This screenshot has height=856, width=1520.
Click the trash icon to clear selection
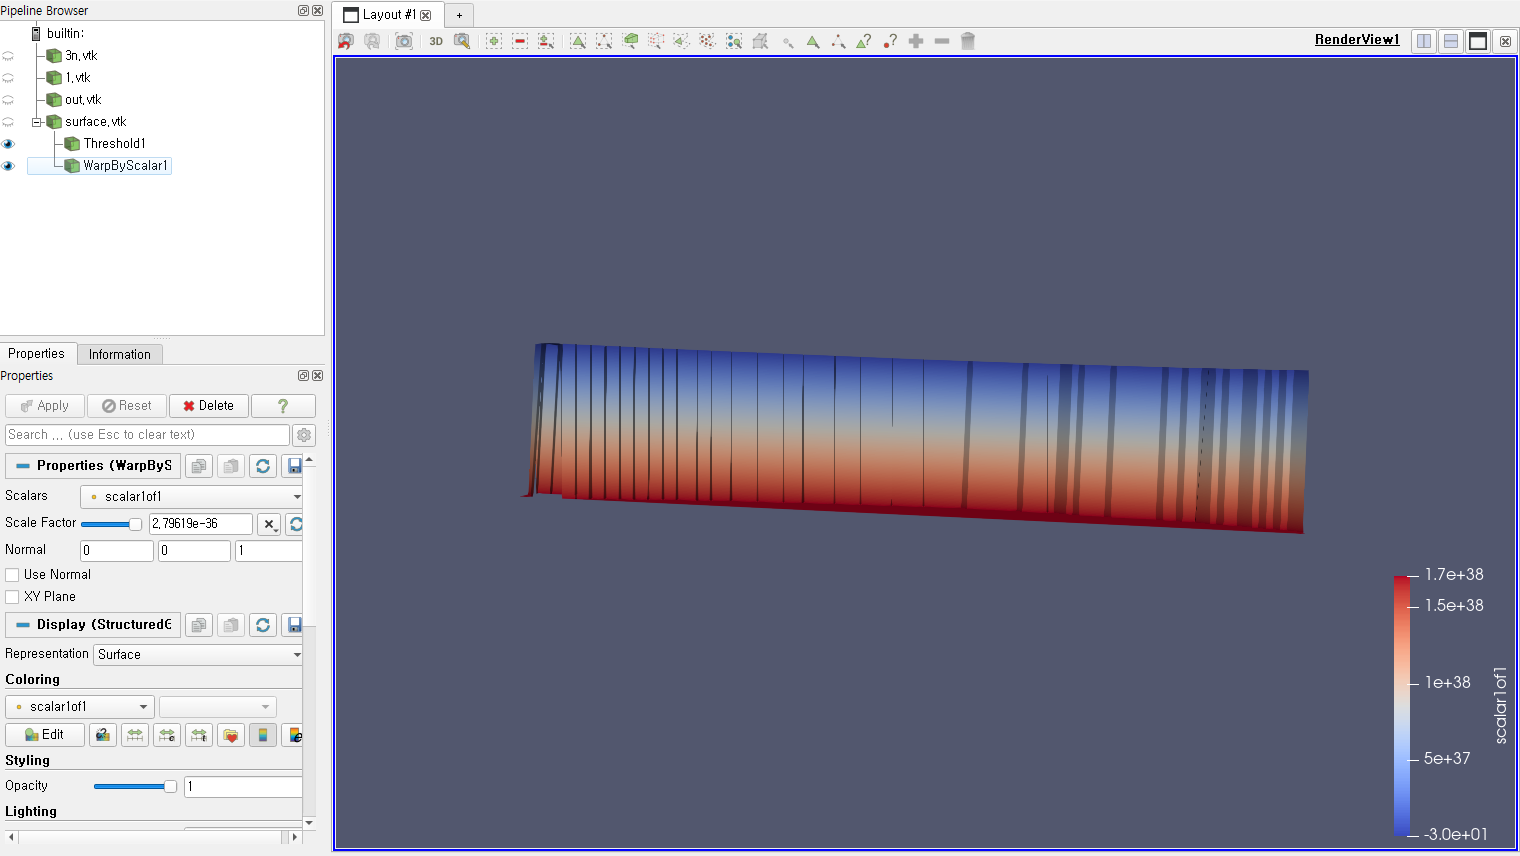click(x=968, y=41)
